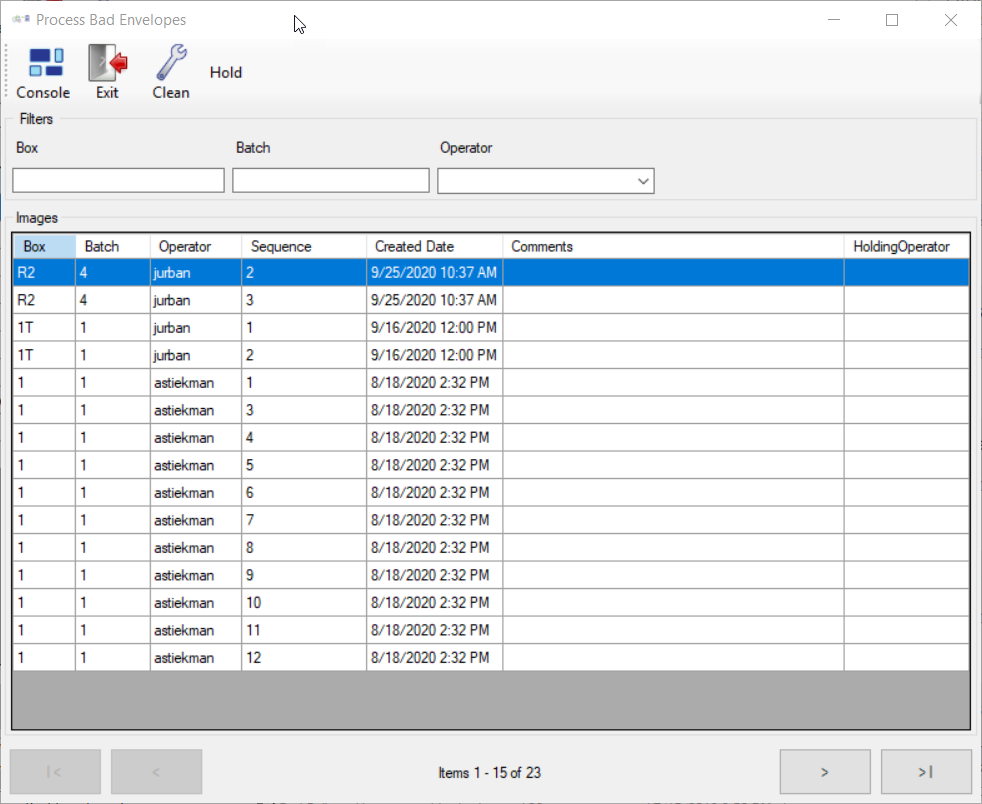Select astiekman row with sequence 8
The image size is (982, 804).
(x=491, y=548)
